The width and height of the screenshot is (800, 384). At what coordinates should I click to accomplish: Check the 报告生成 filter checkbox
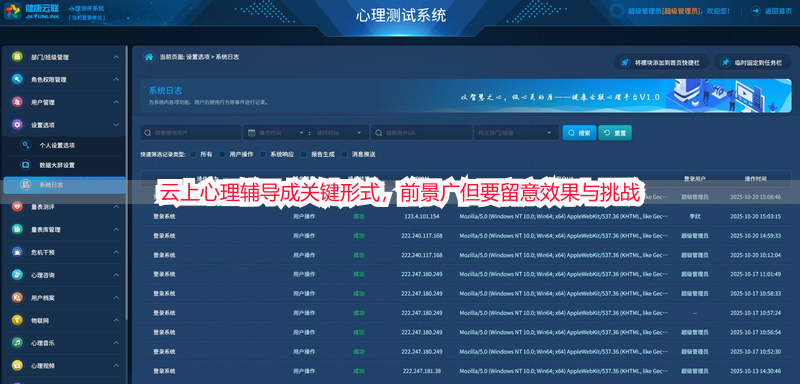304,154
